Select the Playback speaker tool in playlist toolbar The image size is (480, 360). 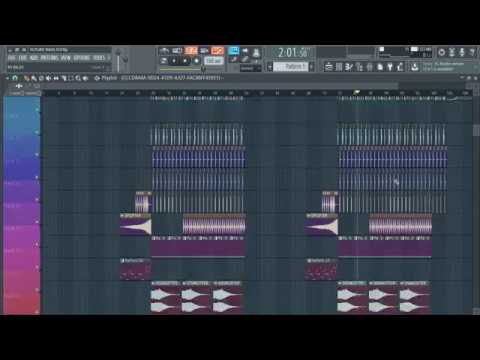click(85, 78)
